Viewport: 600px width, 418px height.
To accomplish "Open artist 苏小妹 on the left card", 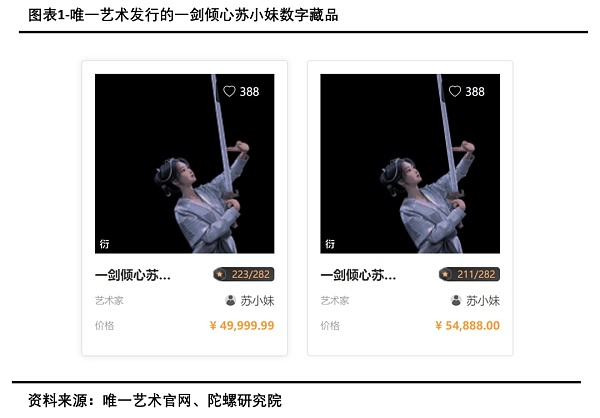I will [x=257, y=301].
